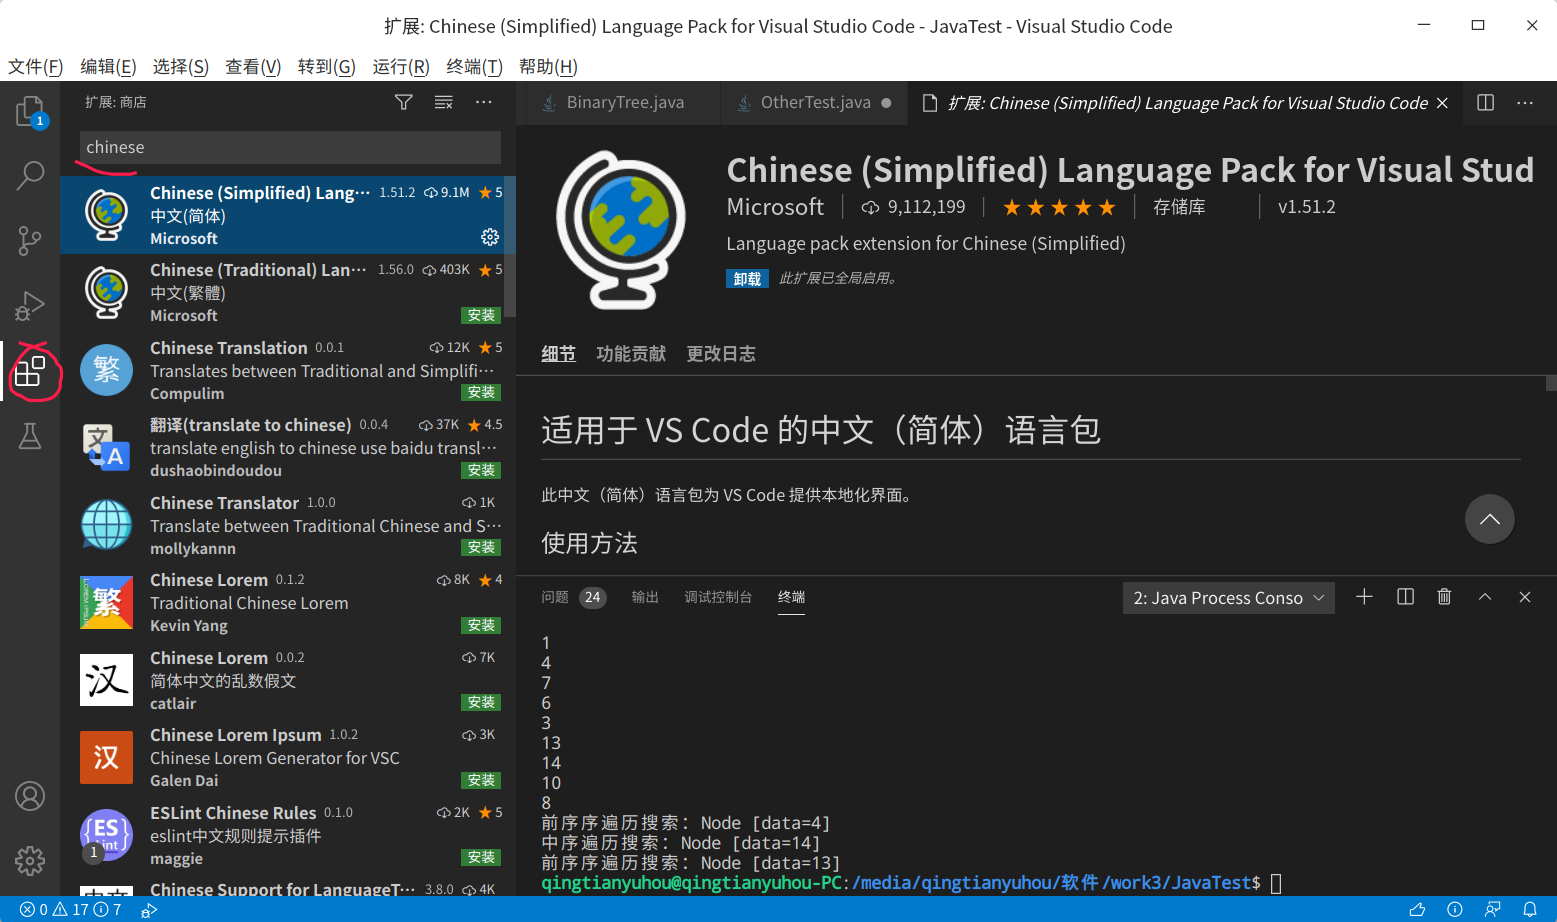Click the extension list scrollbar thumb
The height and width of the screenshot is (922, 1557).
(510, 247)
